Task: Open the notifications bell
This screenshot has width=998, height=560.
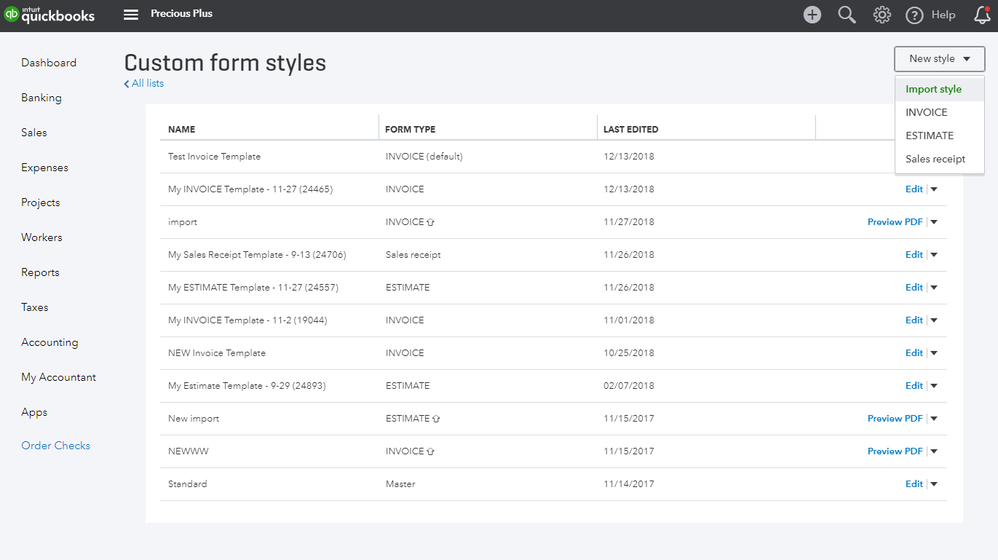Action: pos(982,15)
